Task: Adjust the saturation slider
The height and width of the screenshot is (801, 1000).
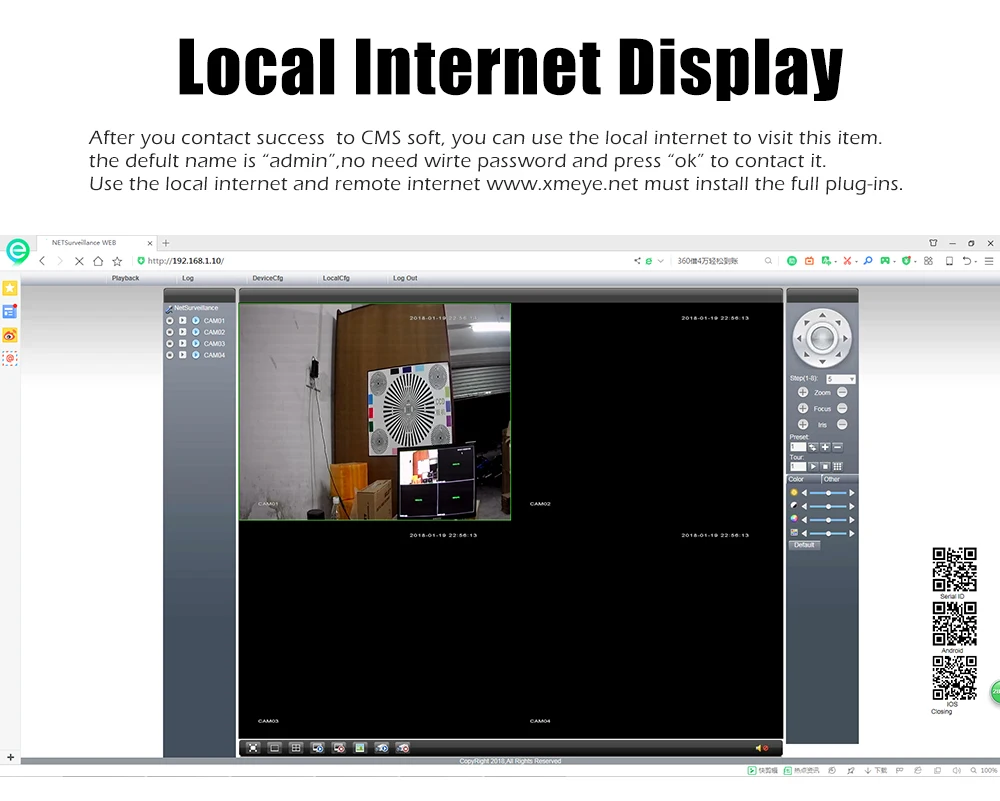Action: point(828,520)
